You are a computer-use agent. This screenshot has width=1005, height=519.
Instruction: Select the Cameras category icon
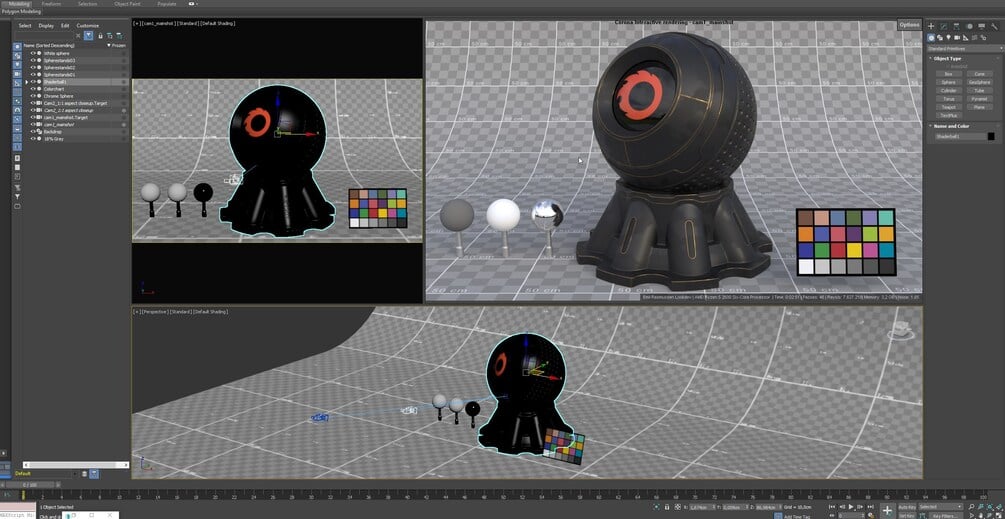957,38
